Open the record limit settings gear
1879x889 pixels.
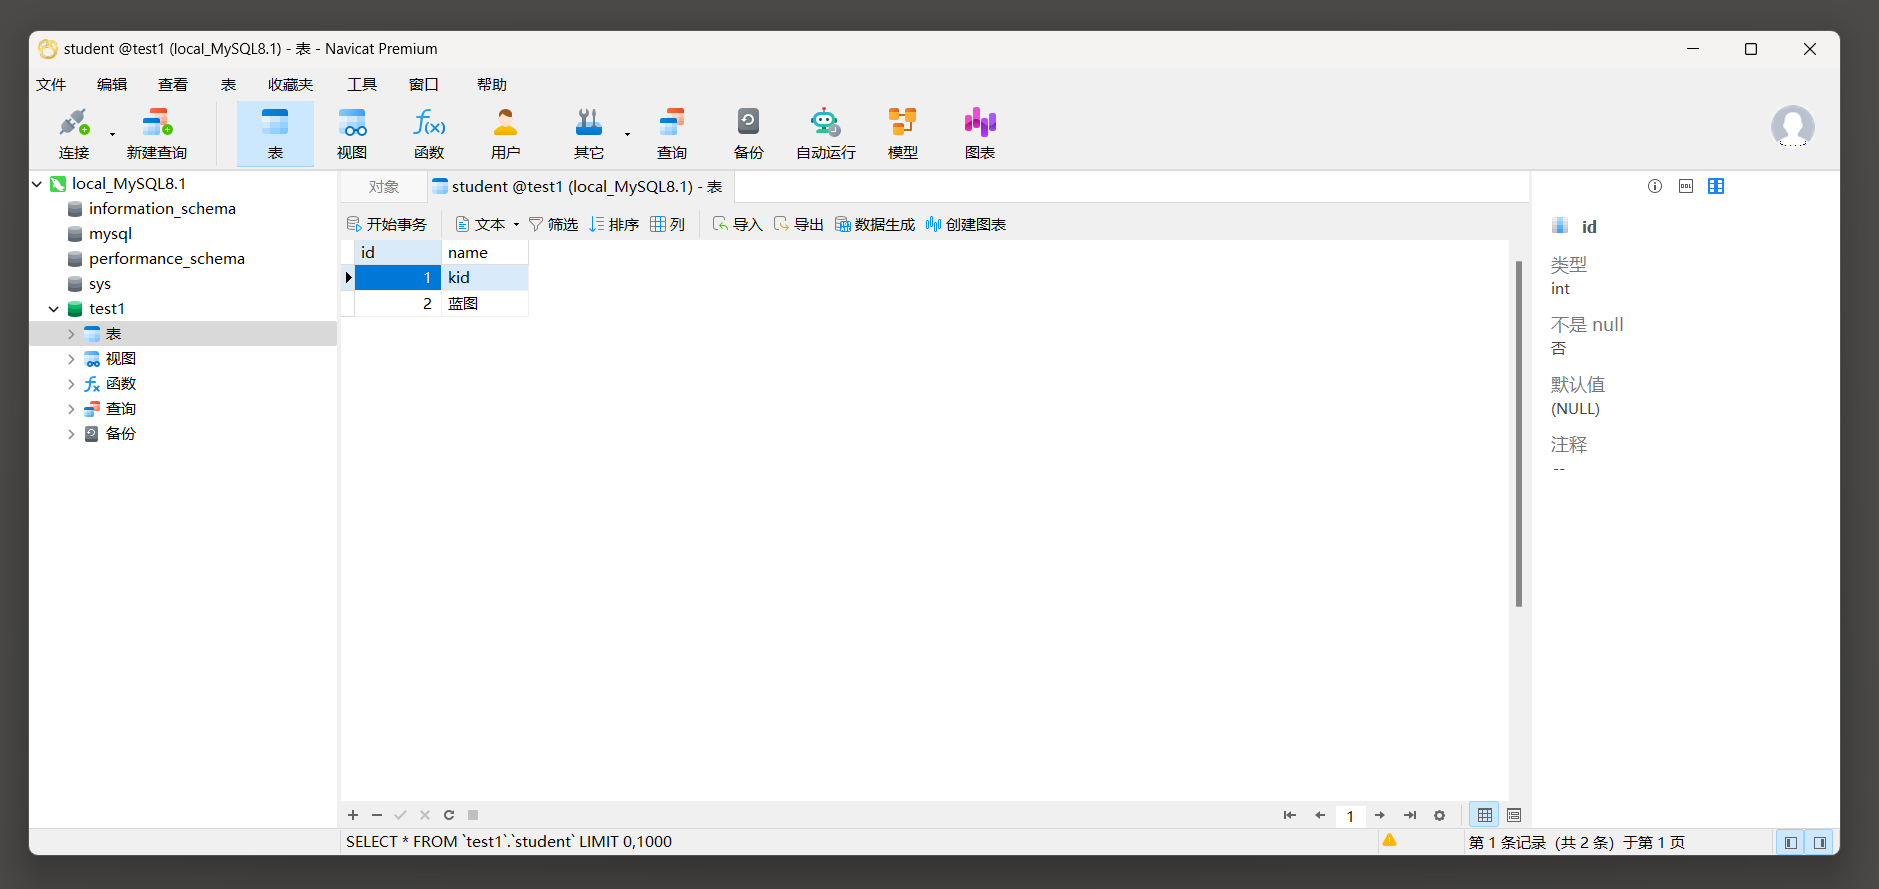[1440, 815]
